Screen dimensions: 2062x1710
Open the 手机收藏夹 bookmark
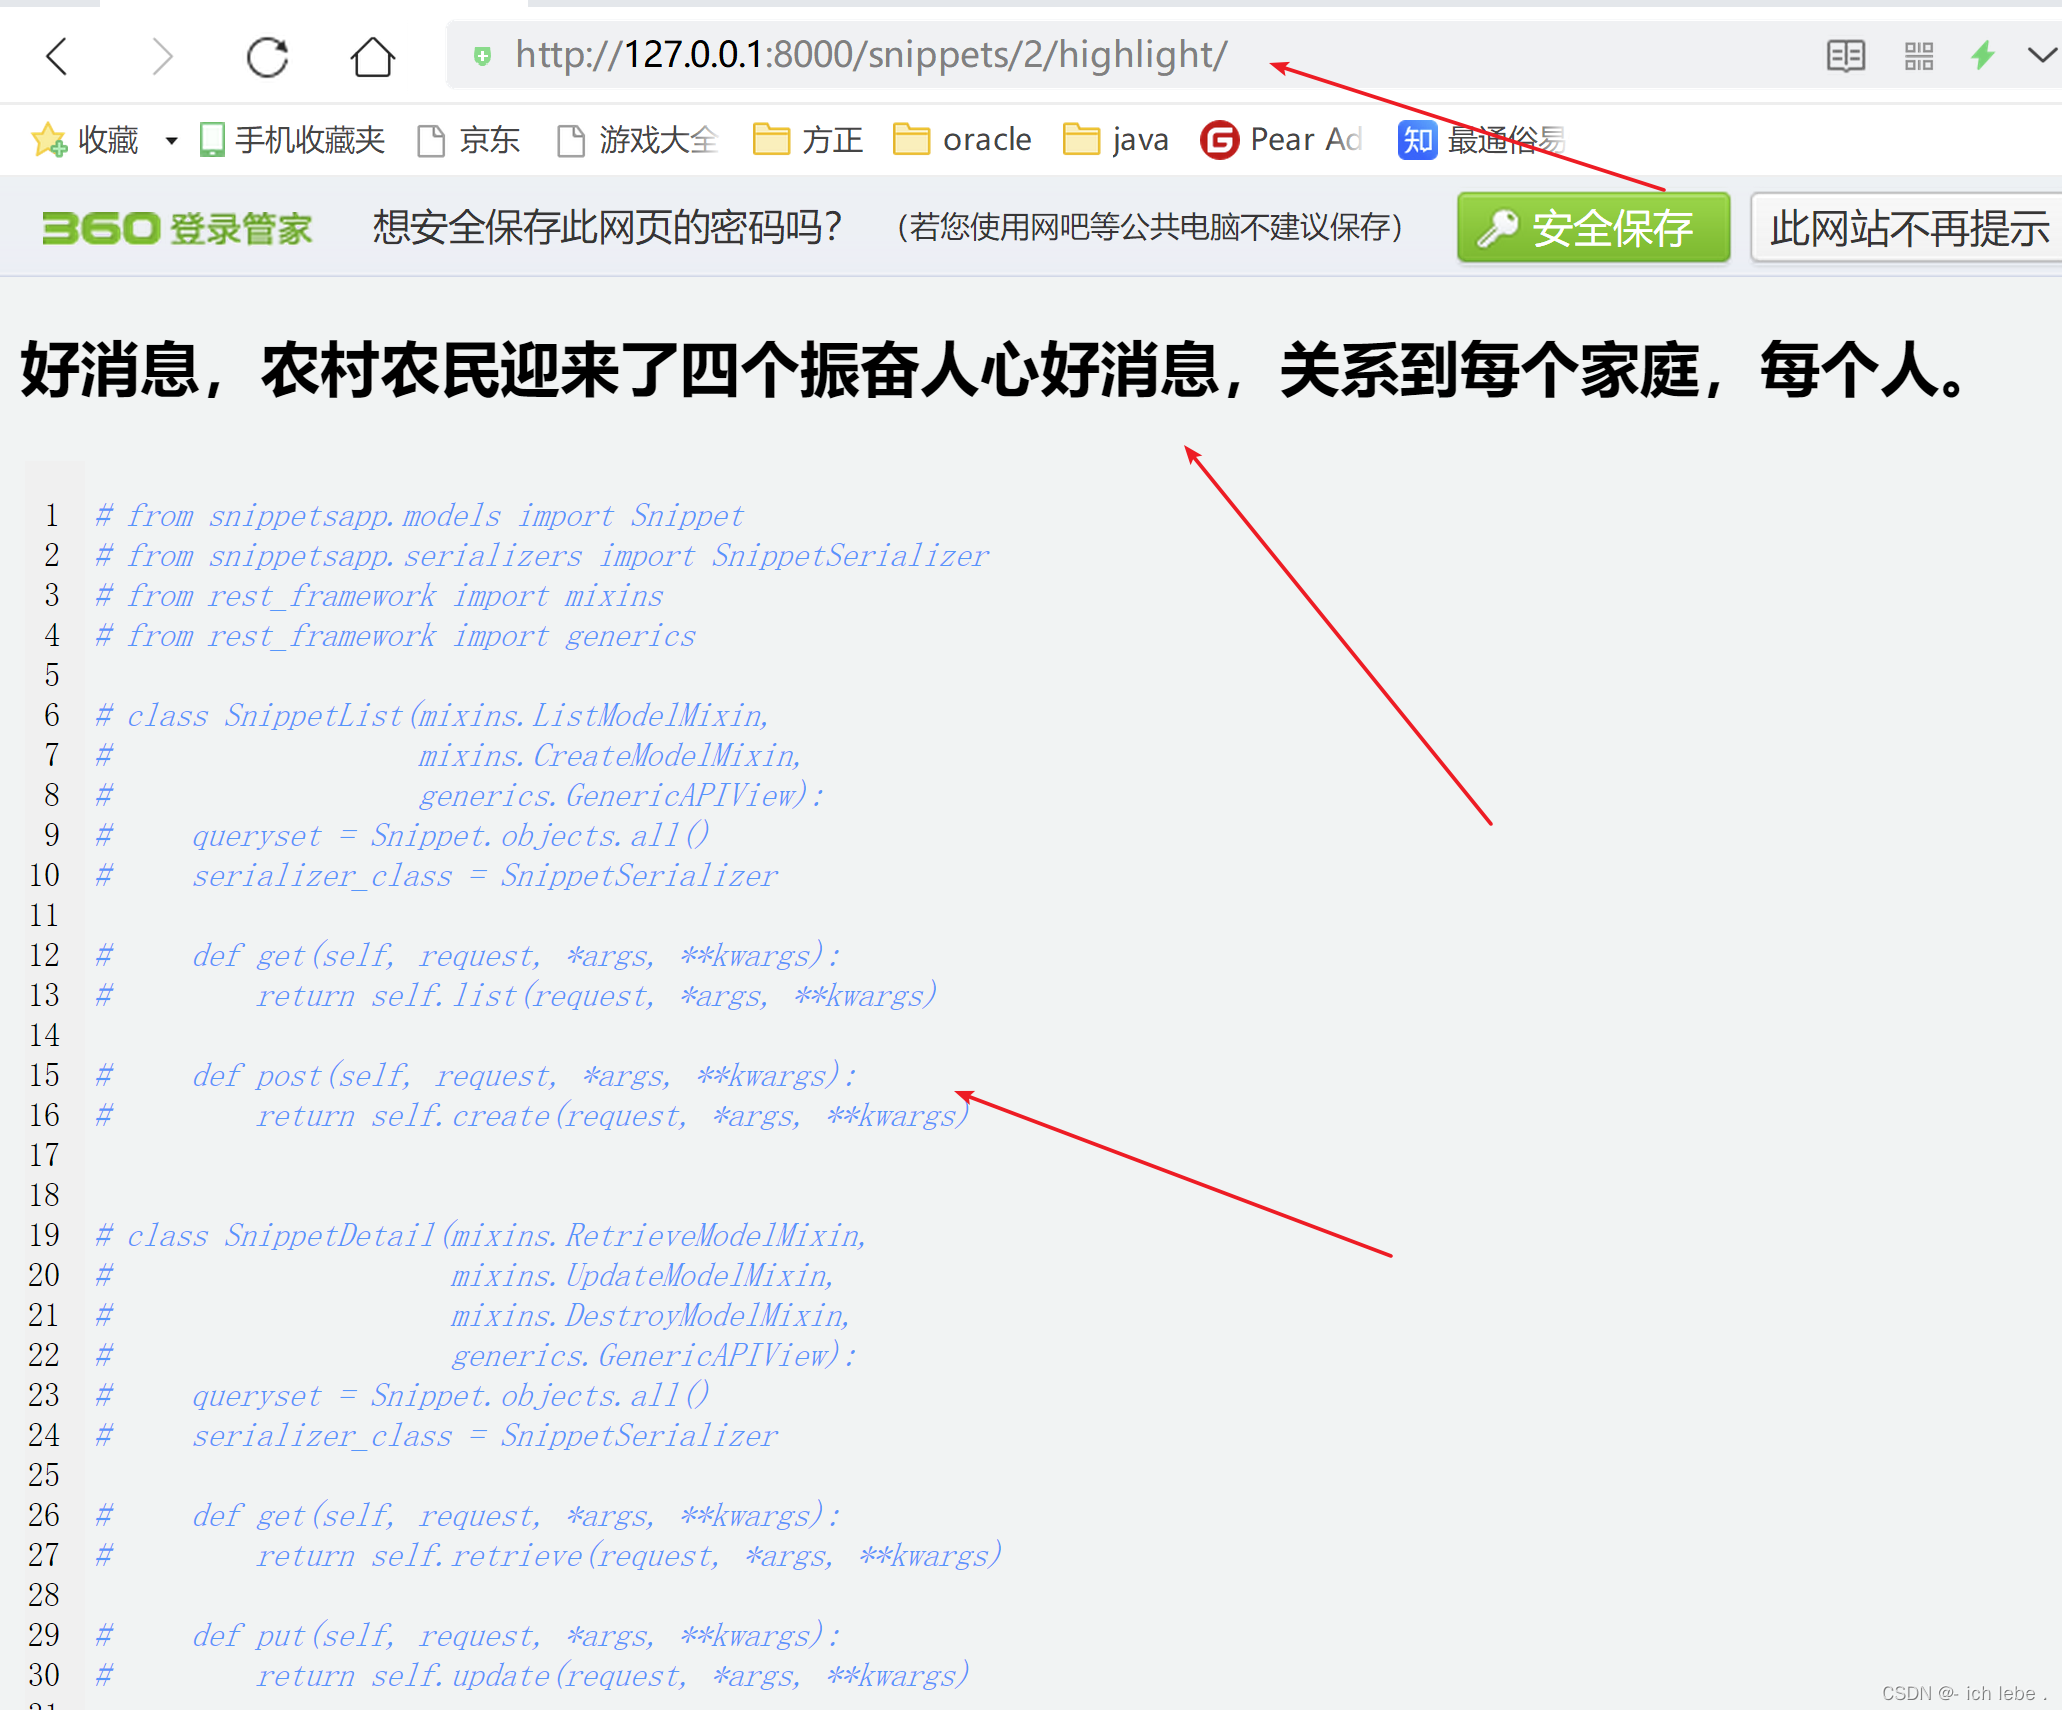292,140
